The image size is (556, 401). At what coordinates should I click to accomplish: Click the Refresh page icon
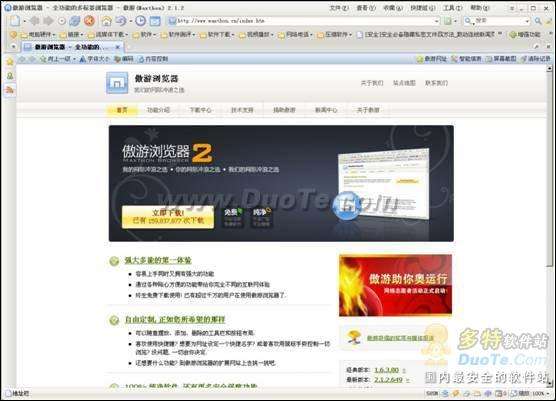point(75,21)
